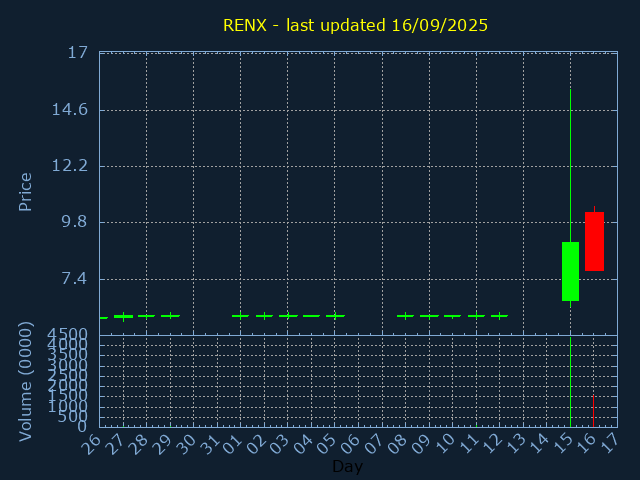Select day label 17 on x-axis

coord(609,444)
